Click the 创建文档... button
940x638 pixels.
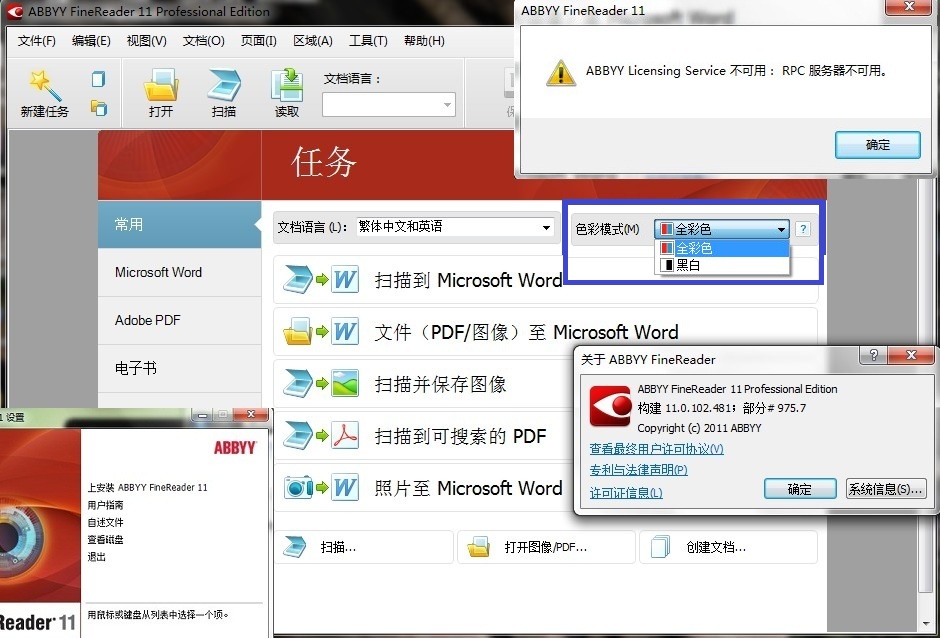(728, 547)
